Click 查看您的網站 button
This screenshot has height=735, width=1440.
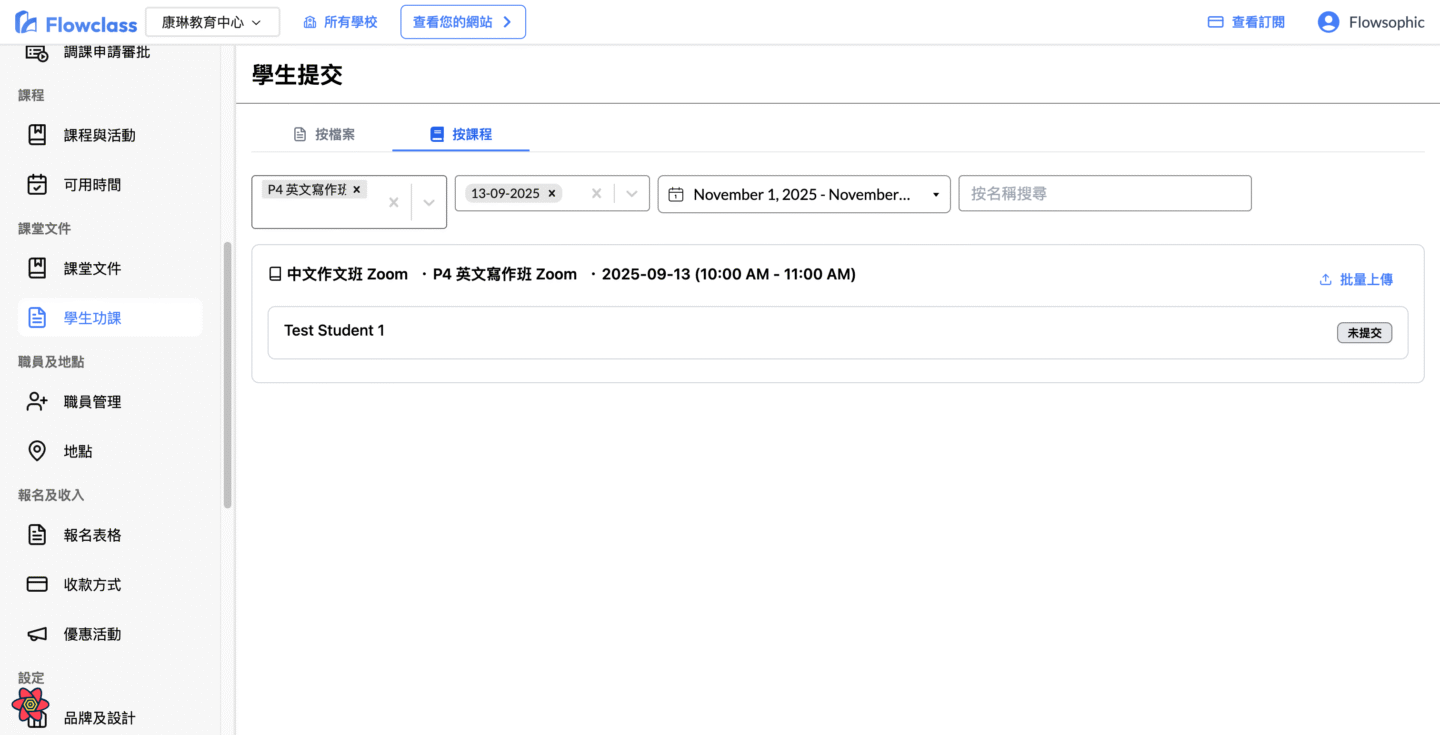pos(462,22)
